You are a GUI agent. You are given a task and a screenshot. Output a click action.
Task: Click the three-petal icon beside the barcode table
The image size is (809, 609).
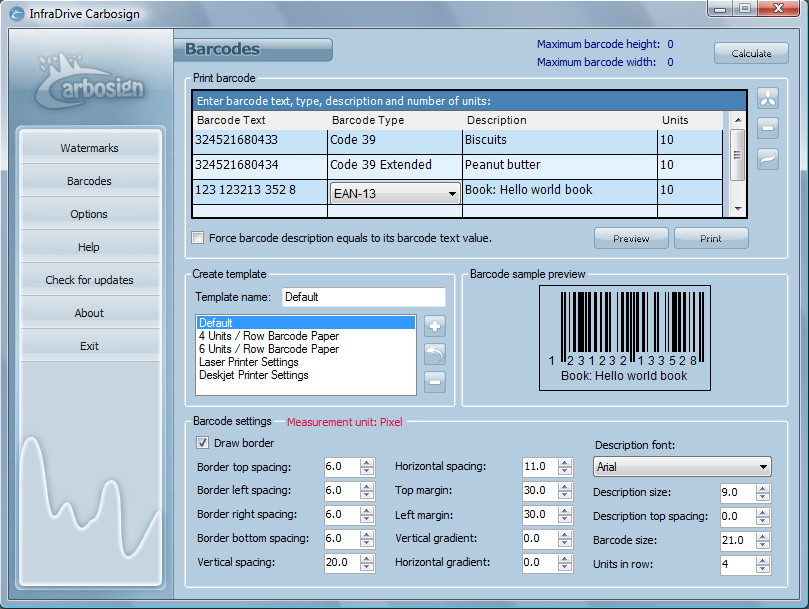click(767, 99)
